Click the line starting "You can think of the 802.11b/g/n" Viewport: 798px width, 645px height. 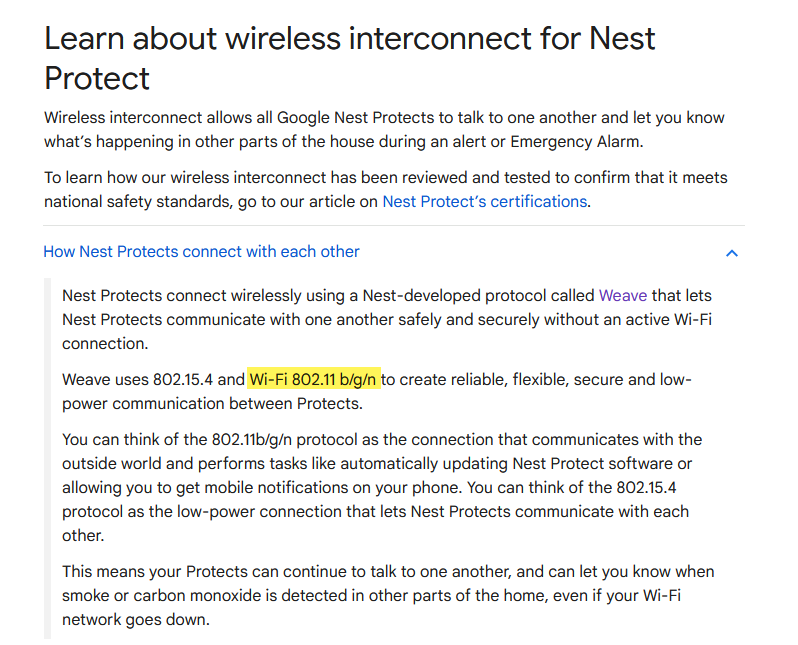point(382,439)
